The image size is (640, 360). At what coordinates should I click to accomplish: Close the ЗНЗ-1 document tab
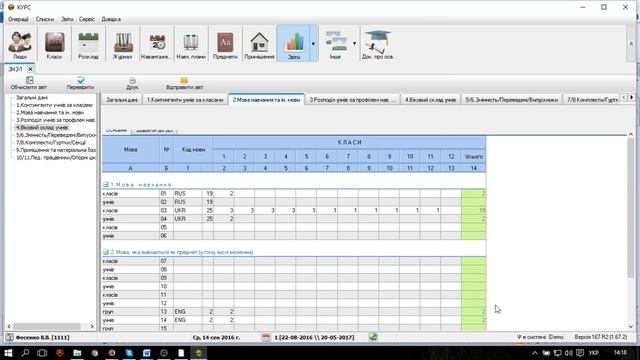pyautogui.click(x=30, y=69)
